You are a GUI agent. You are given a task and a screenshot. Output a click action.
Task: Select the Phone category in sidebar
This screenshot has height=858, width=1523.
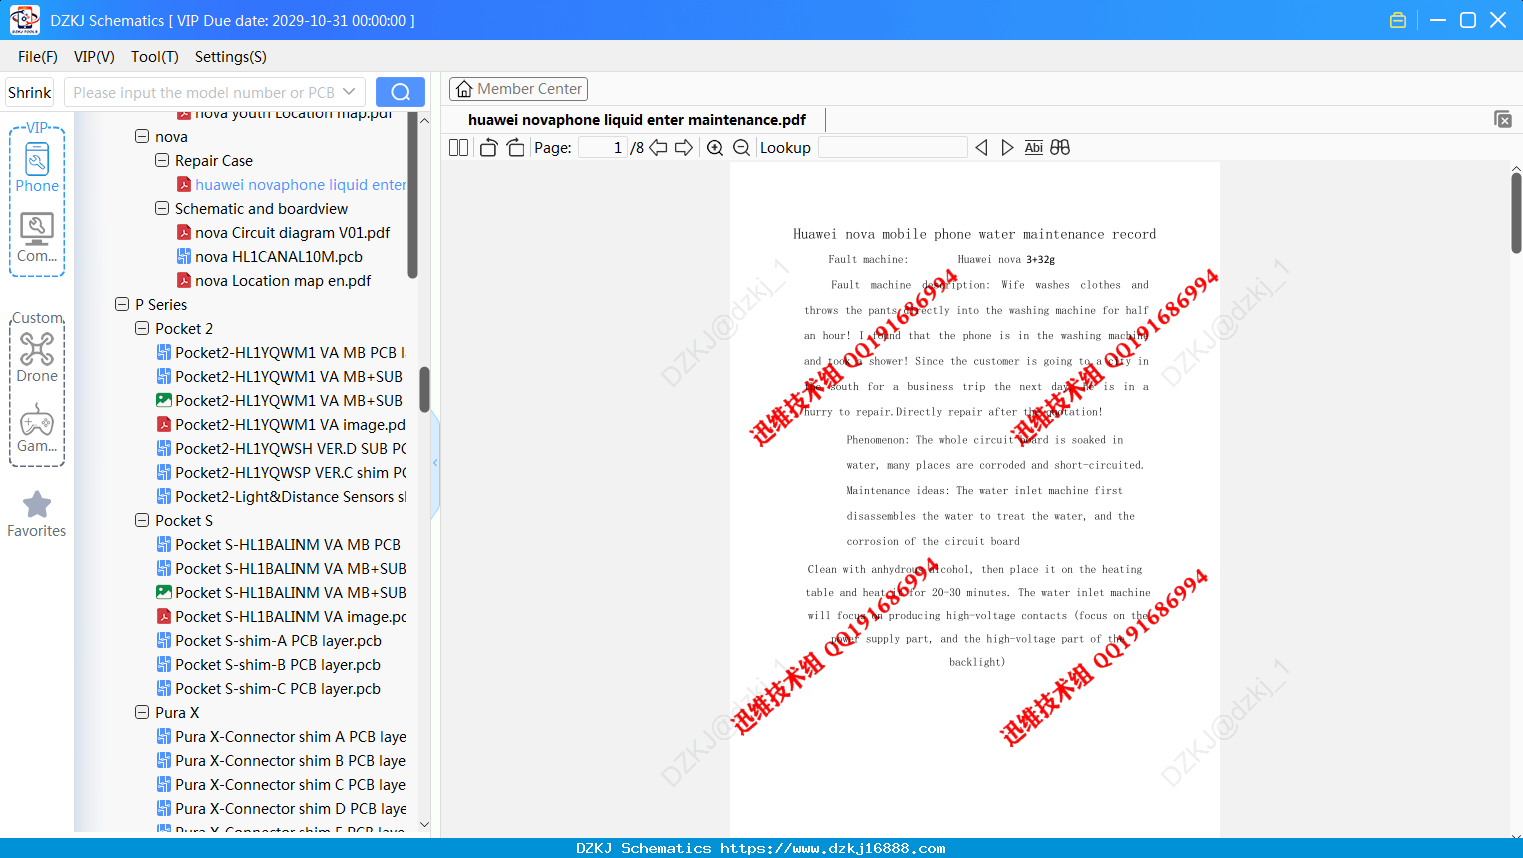coord(37,168)
